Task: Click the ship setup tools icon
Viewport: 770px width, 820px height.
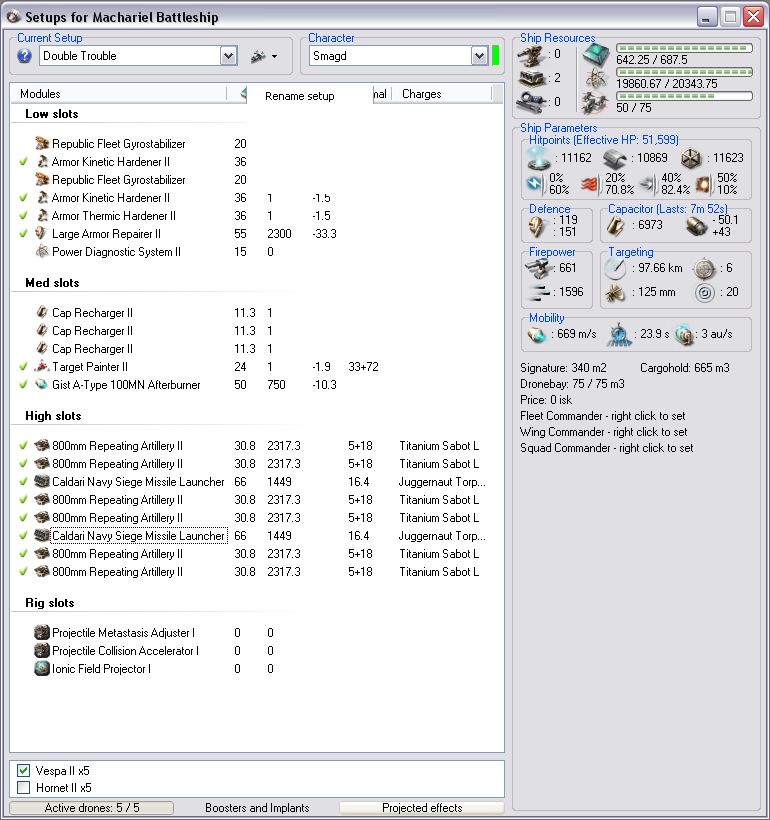Action: [x=258, y=56]
